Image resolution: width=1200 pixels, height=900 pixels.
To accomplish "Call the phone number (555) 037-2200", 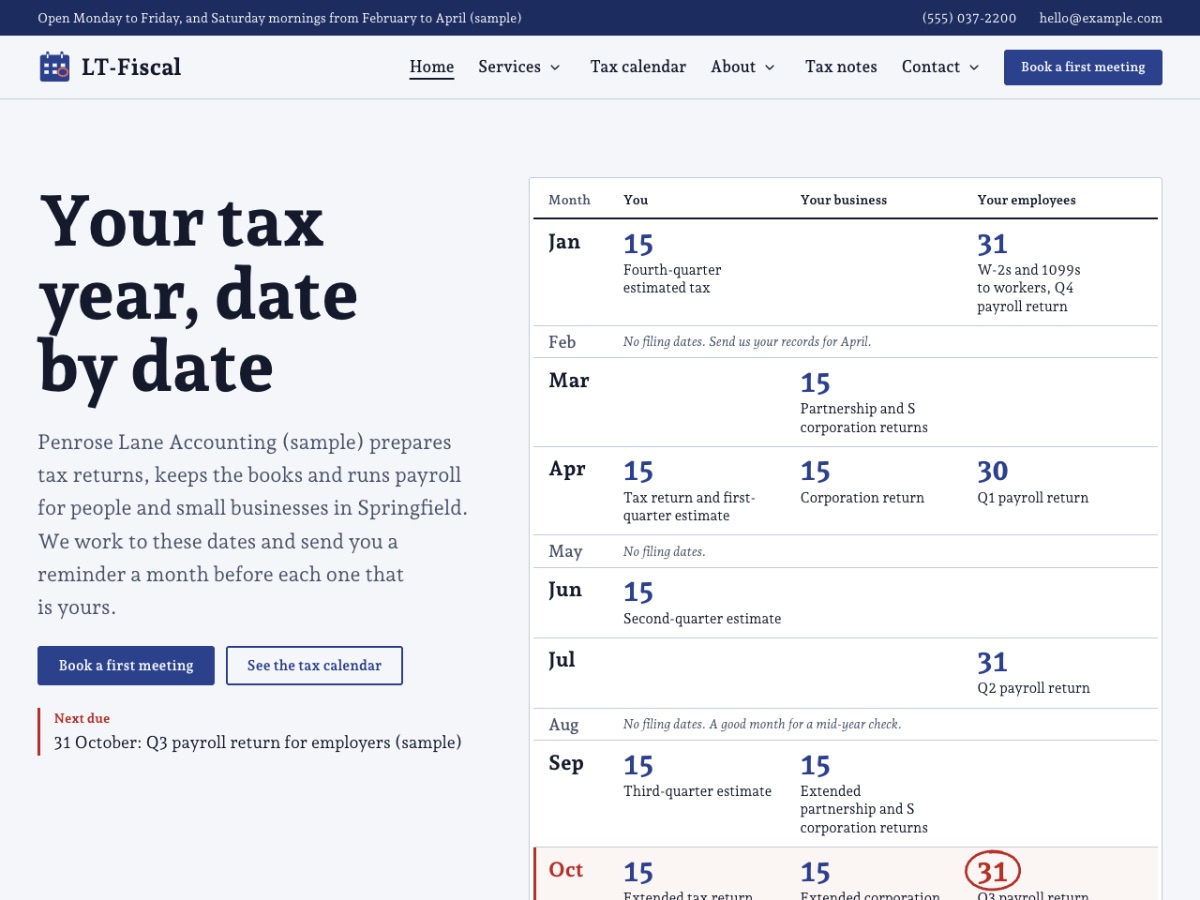I will [x=969, y=18].
